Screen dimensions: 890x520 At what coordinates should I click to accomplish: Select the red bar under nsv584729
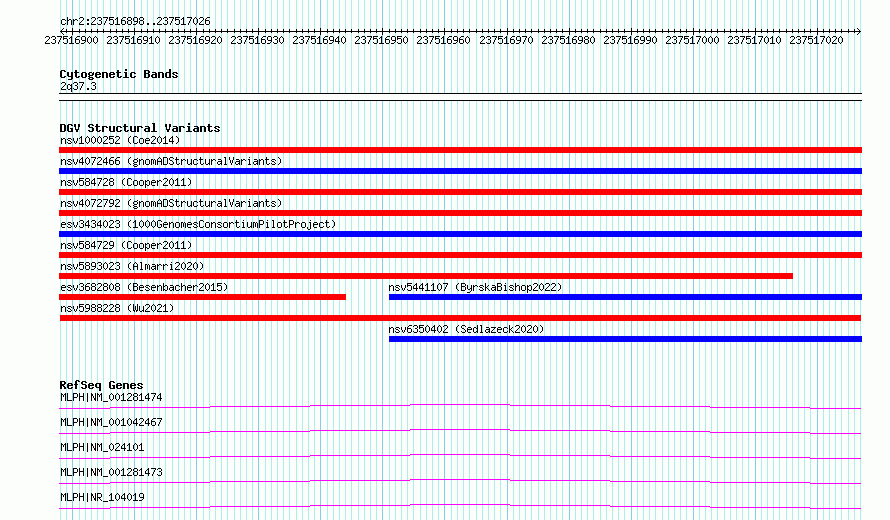point(460,255)
